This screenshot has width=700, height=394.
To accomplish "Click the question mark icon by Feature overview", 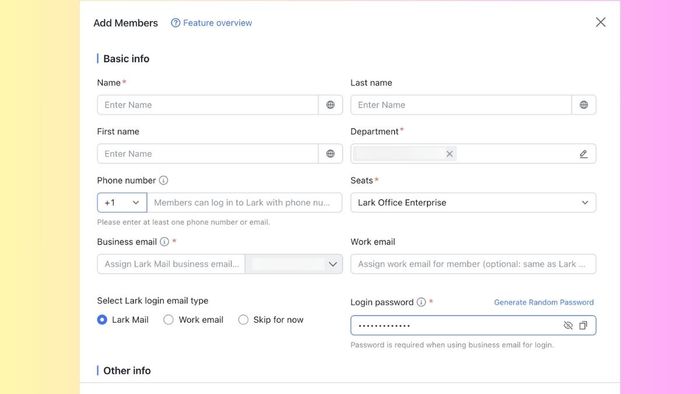I will pyautogui.click(x=175, y=23).
